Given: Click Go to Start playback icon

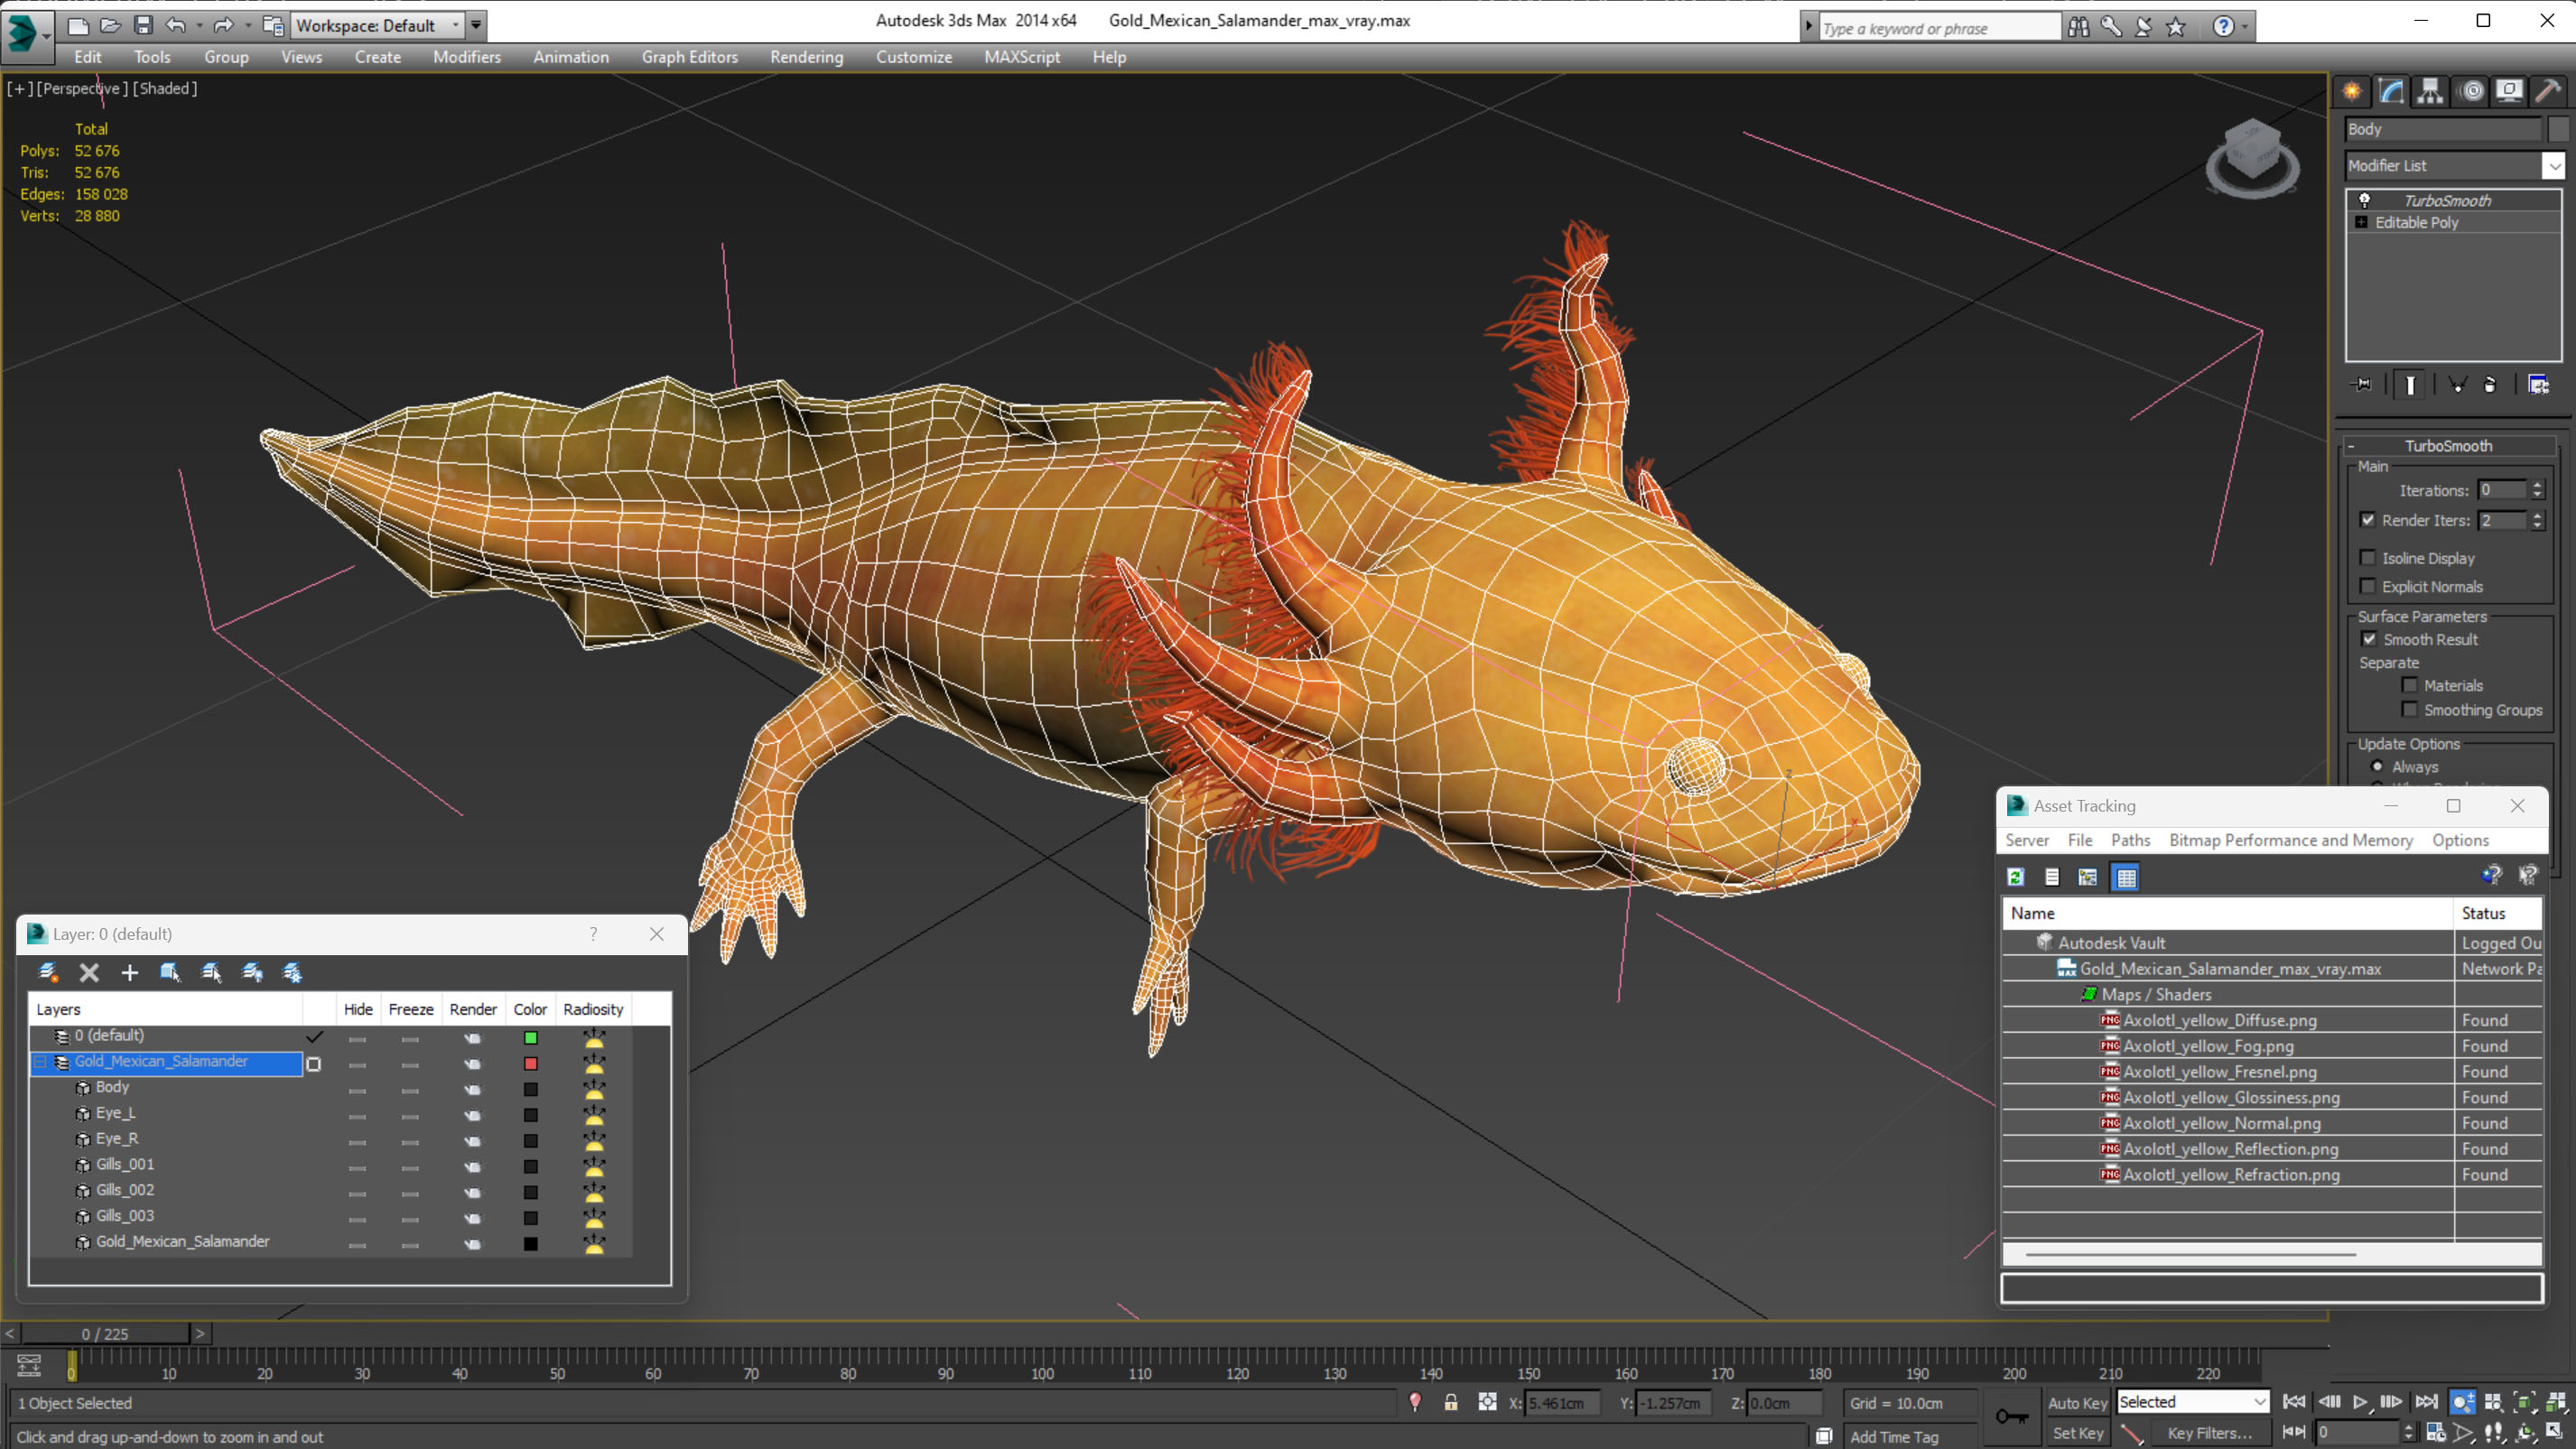Looking at the screenshot, I should [x=2295, y=1402].
